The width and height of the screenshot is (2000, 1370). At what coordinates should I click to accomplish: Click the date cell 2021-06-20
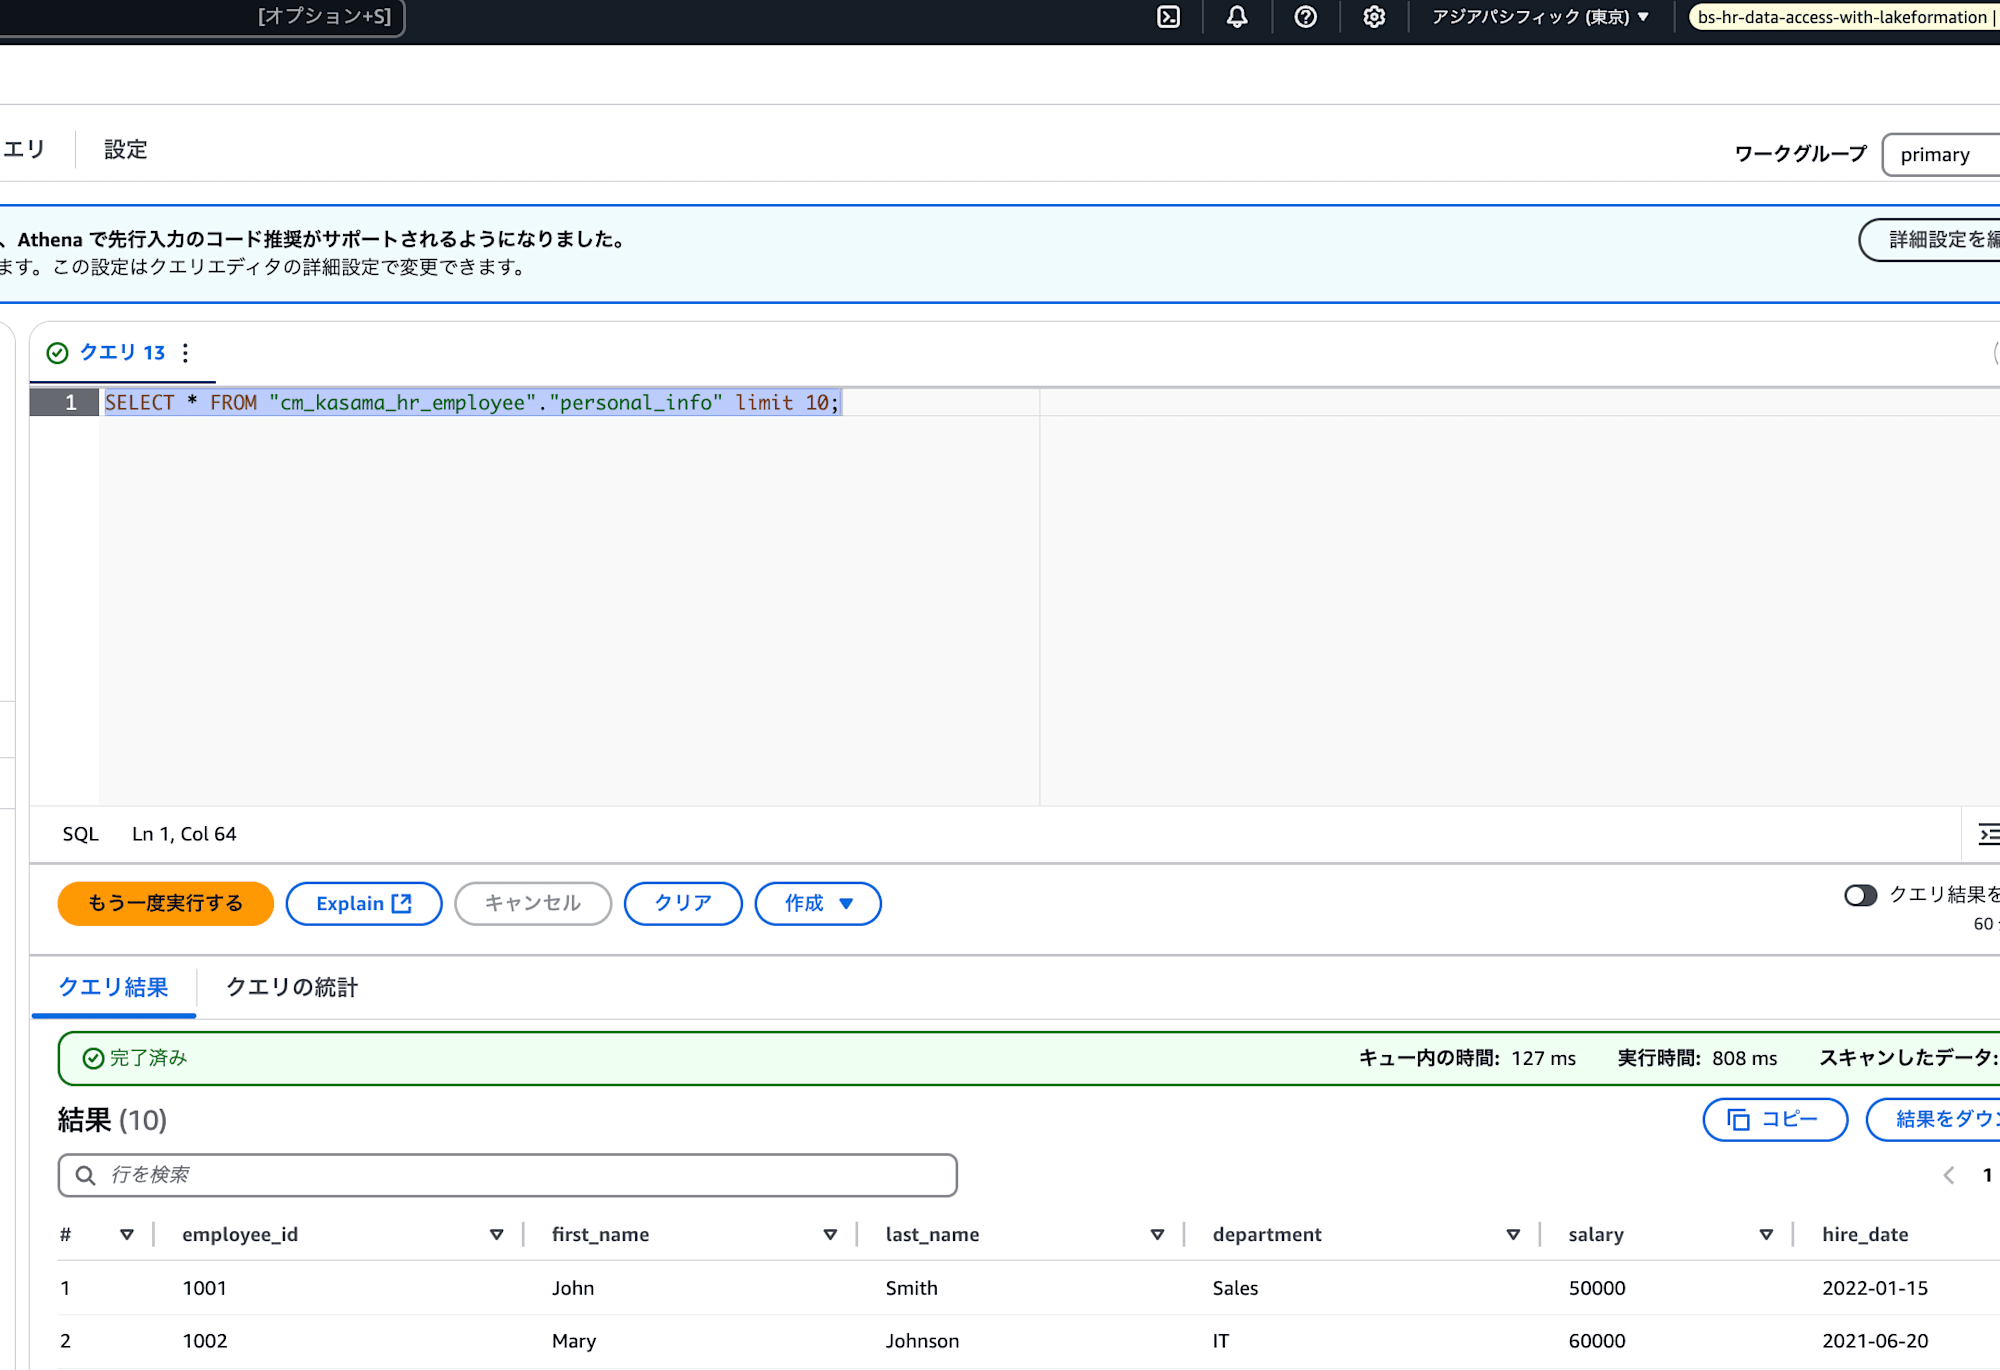tap(1875, 1342)
